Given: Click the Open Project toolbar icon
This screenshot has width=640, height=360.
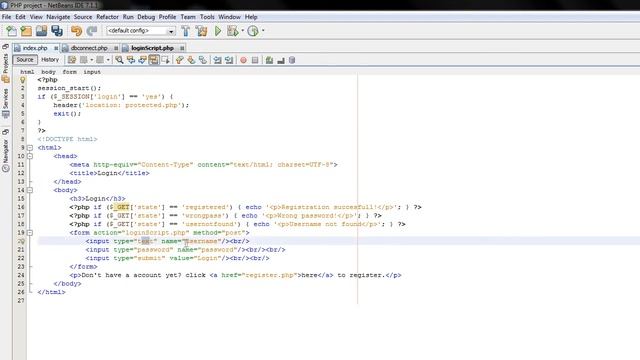Looking at the screenshot, I should 42,31.
